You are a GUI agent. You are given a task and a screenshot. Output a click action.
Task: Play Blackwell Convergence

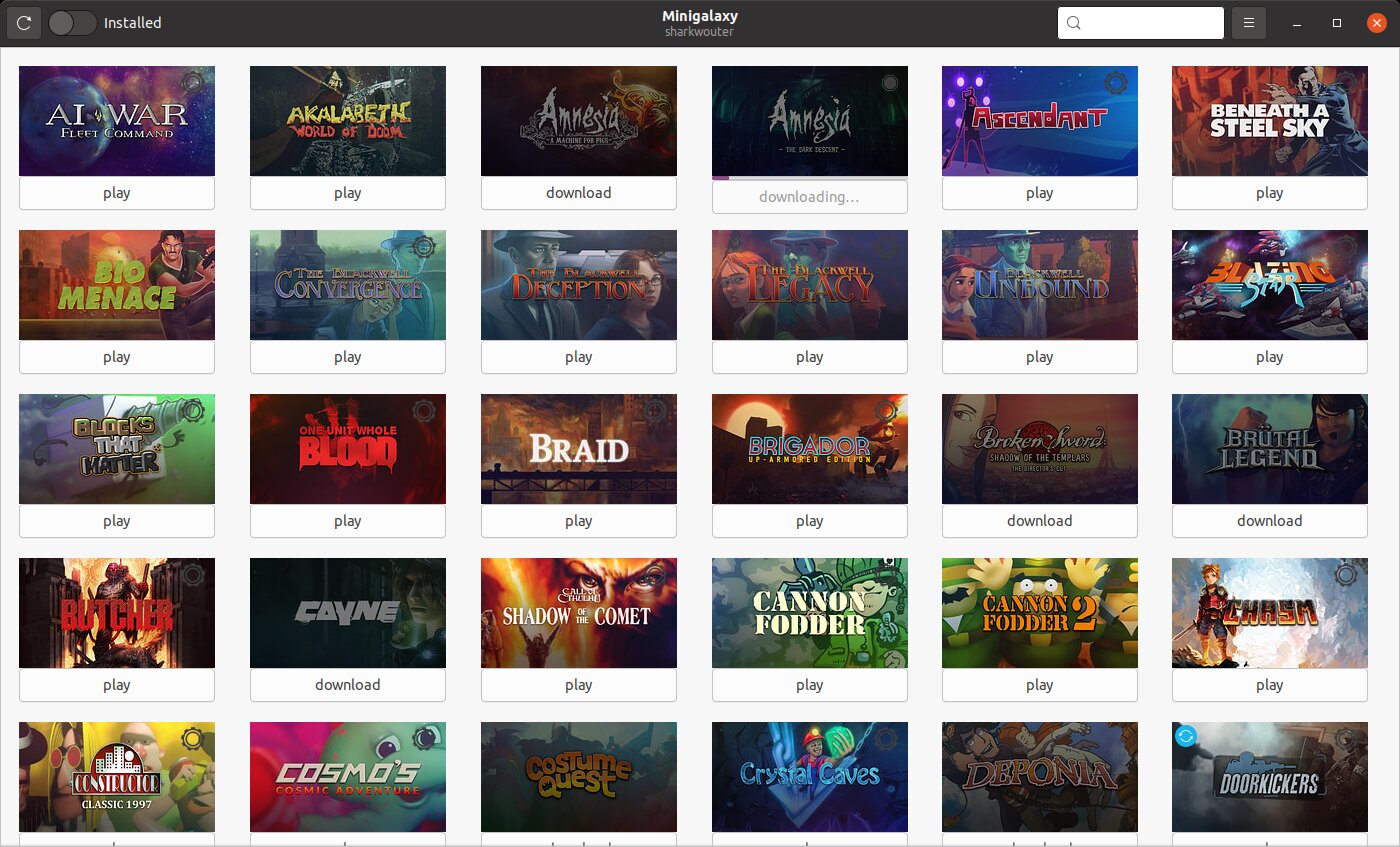348,357
